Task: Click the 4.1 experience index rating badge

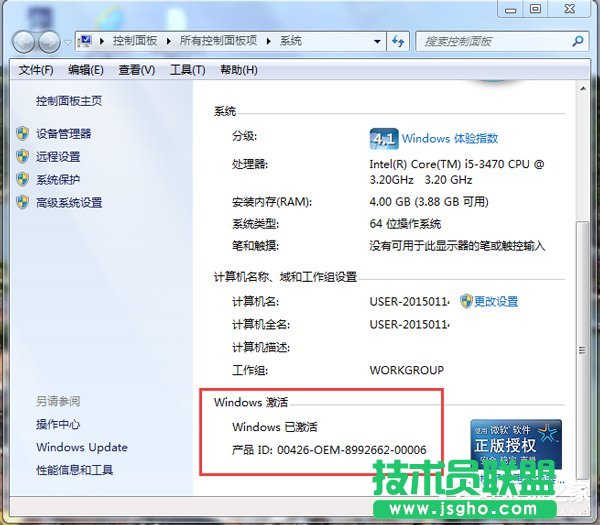Action: [384, 139]
